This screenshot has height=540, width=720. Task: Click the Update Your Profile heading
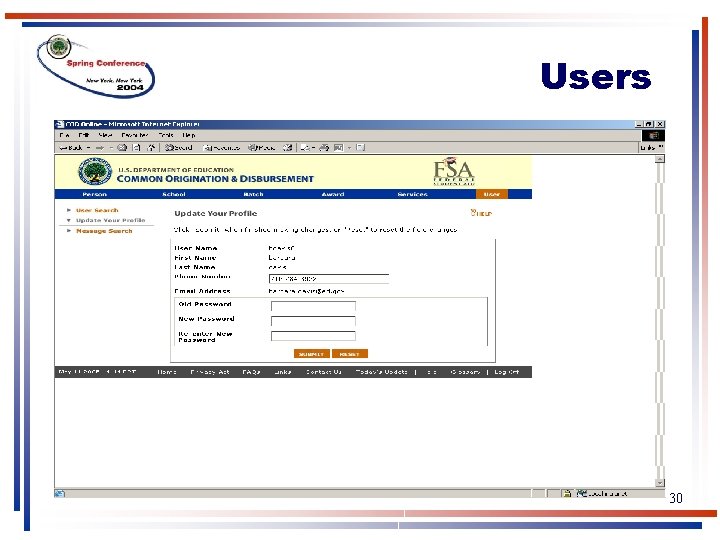(215, 214)
